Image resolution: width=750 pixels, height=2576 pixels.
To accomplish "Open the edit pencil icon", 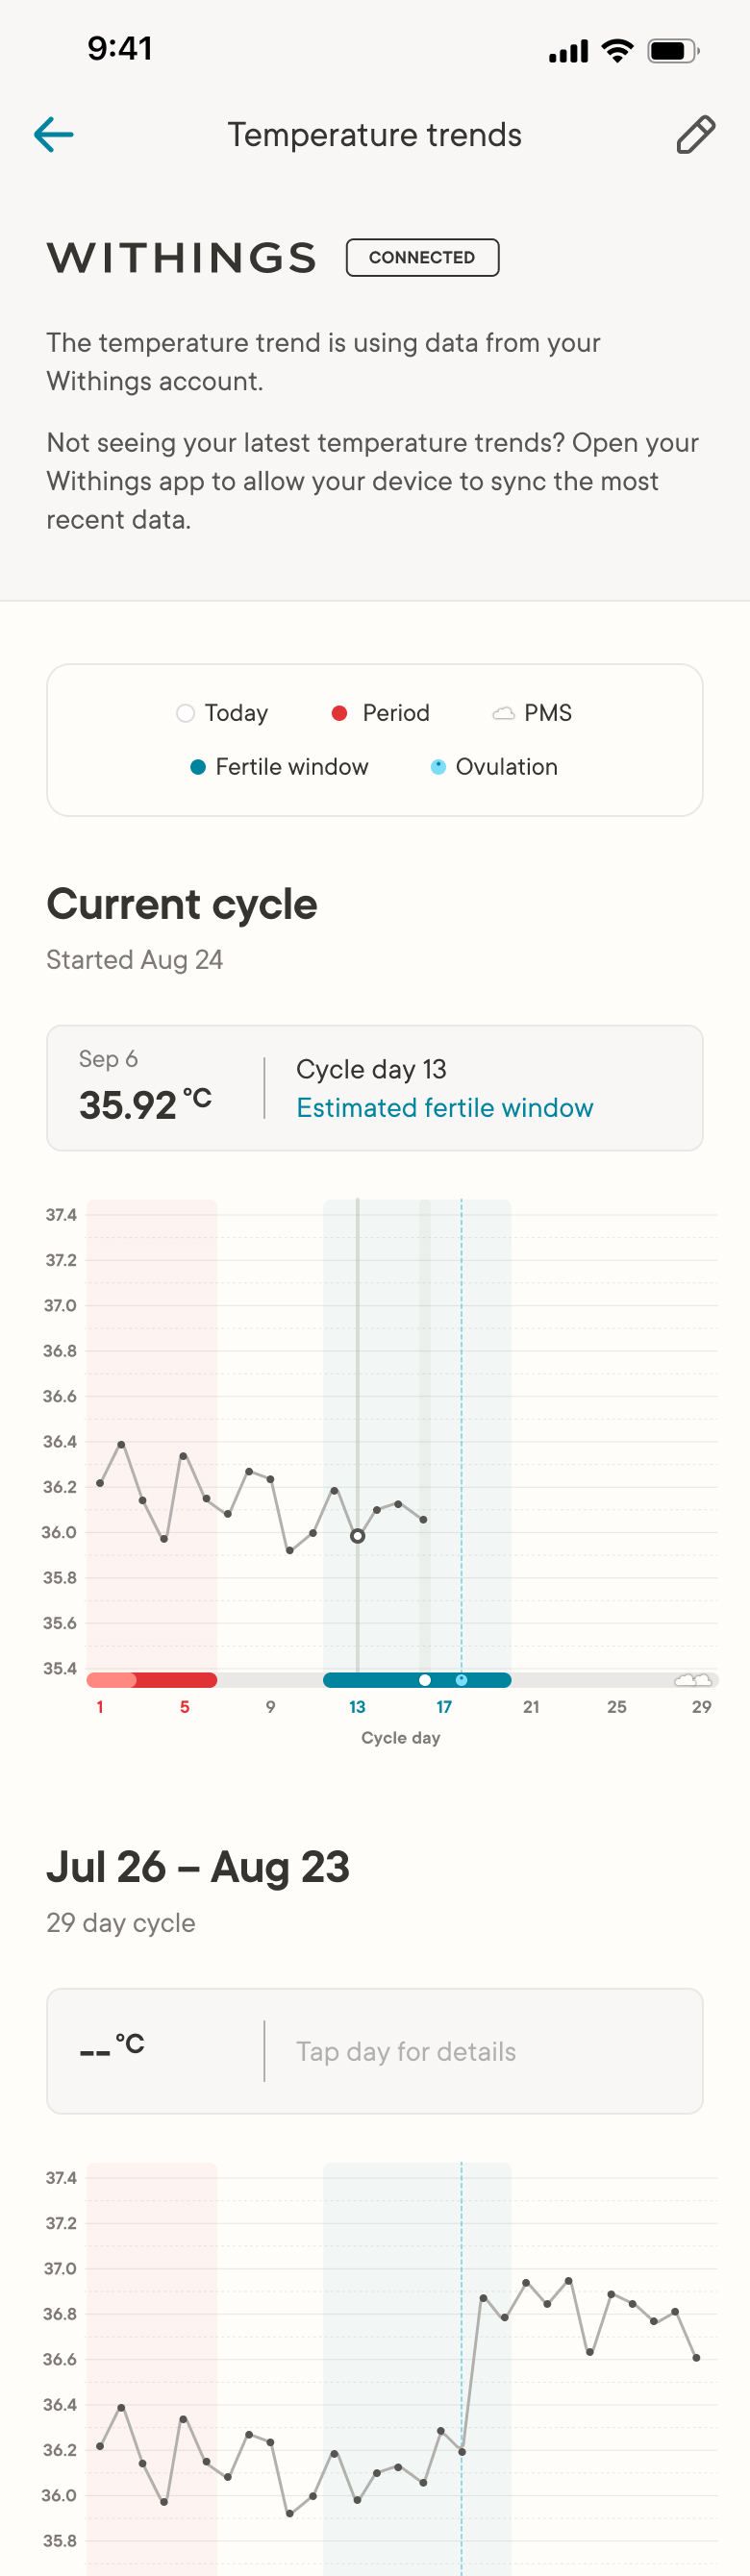I will click(x=695, y=134).
